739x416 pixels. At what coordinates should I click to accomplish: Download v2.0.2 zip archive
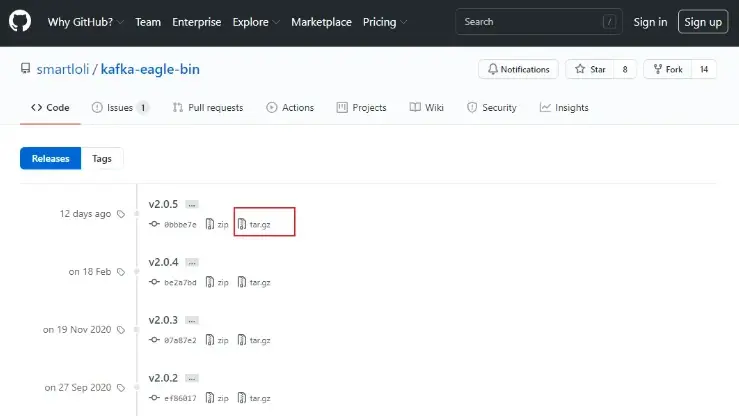coord(217,398)
